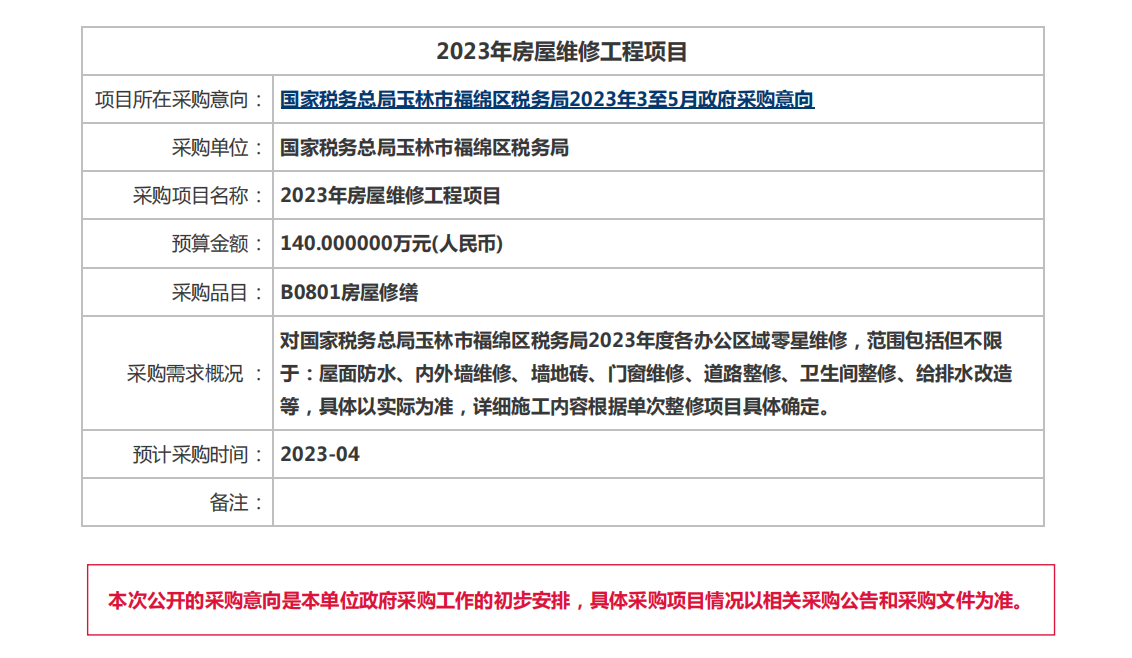This screenshot has width=1132, height=658.
Task: Click the category value B0801房屋修缮
Action: point(349,293)
